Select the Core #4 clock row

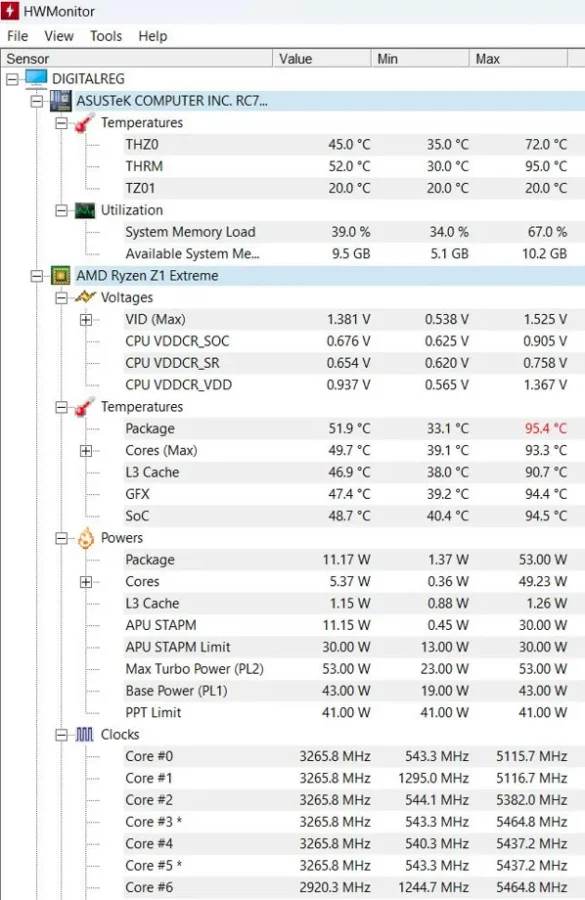(354, 844)
